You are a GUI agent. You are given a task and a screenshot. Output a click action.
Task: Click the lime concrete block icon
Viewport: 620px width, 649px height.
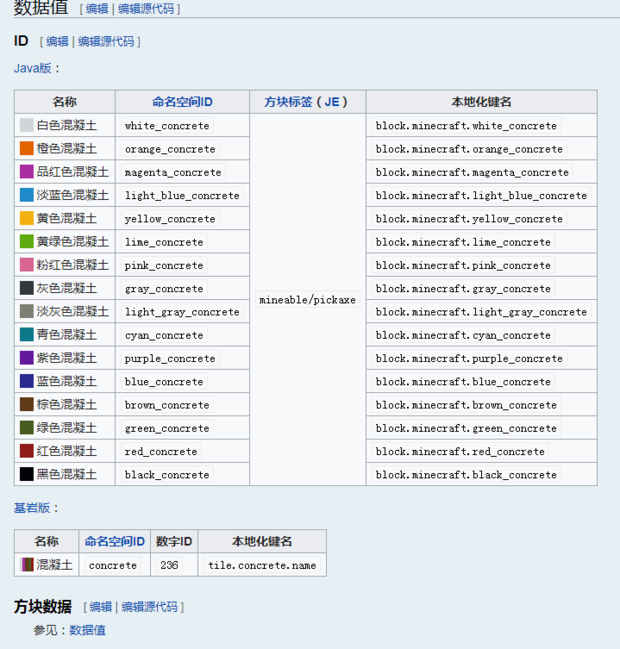pos(26,241)
